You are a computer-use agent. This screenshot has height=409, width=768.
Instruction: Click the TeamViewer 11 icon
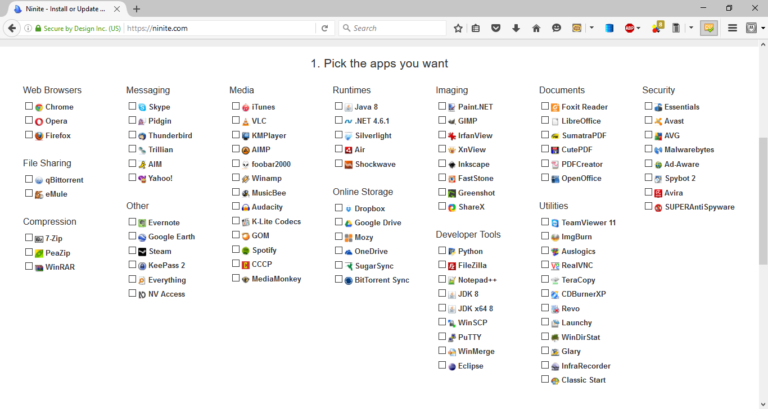(x=555, y=223)
